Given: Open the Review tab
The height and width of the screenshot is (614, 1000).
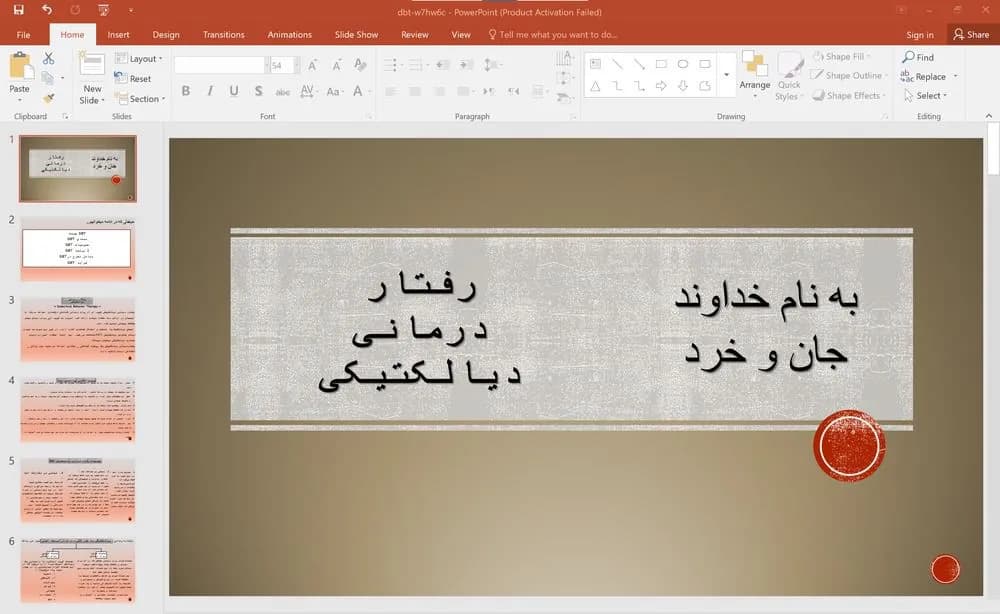Looking at the screenshot, I should pyautogui.click(x=415, y=34).
